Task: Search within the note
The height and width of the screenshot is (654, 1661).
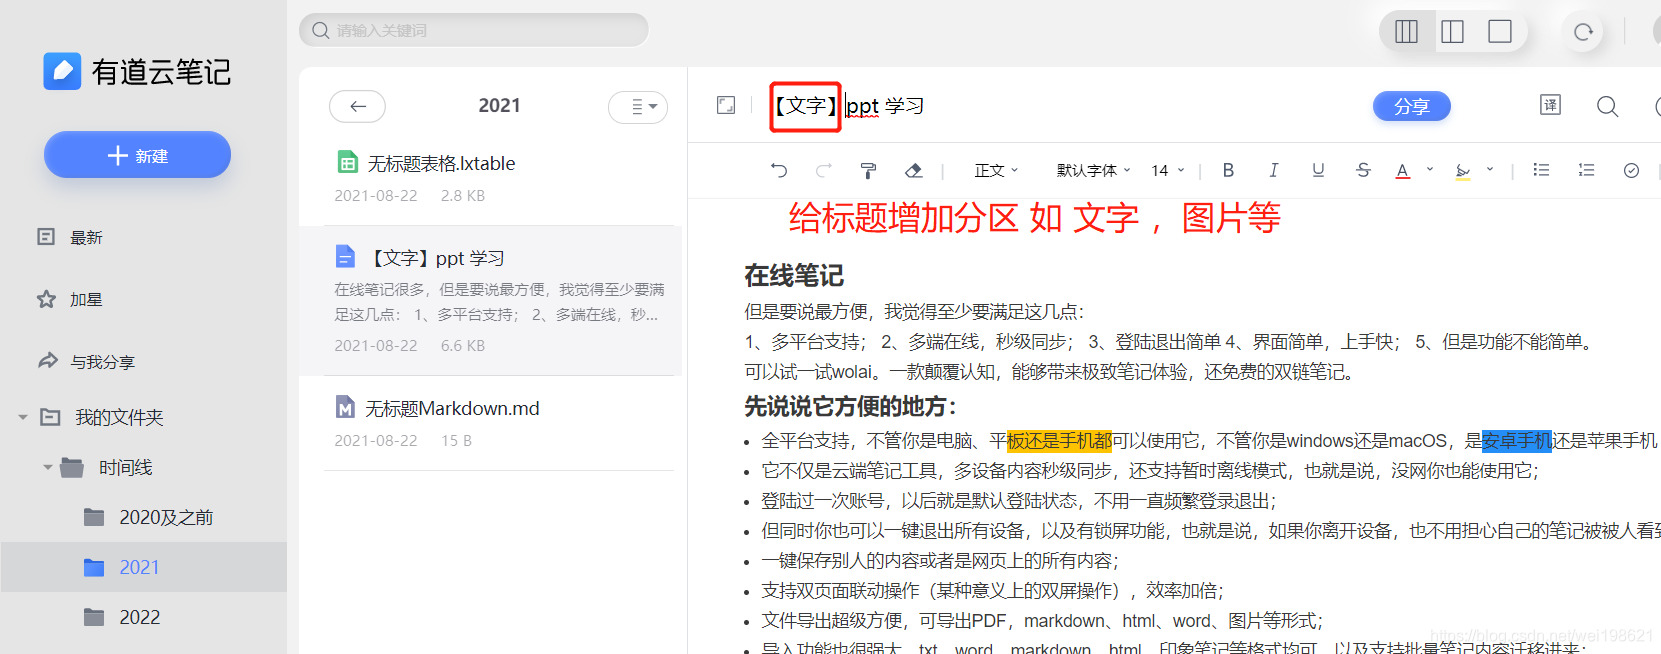Action: pyautogui.click(x=1607, y=106)
